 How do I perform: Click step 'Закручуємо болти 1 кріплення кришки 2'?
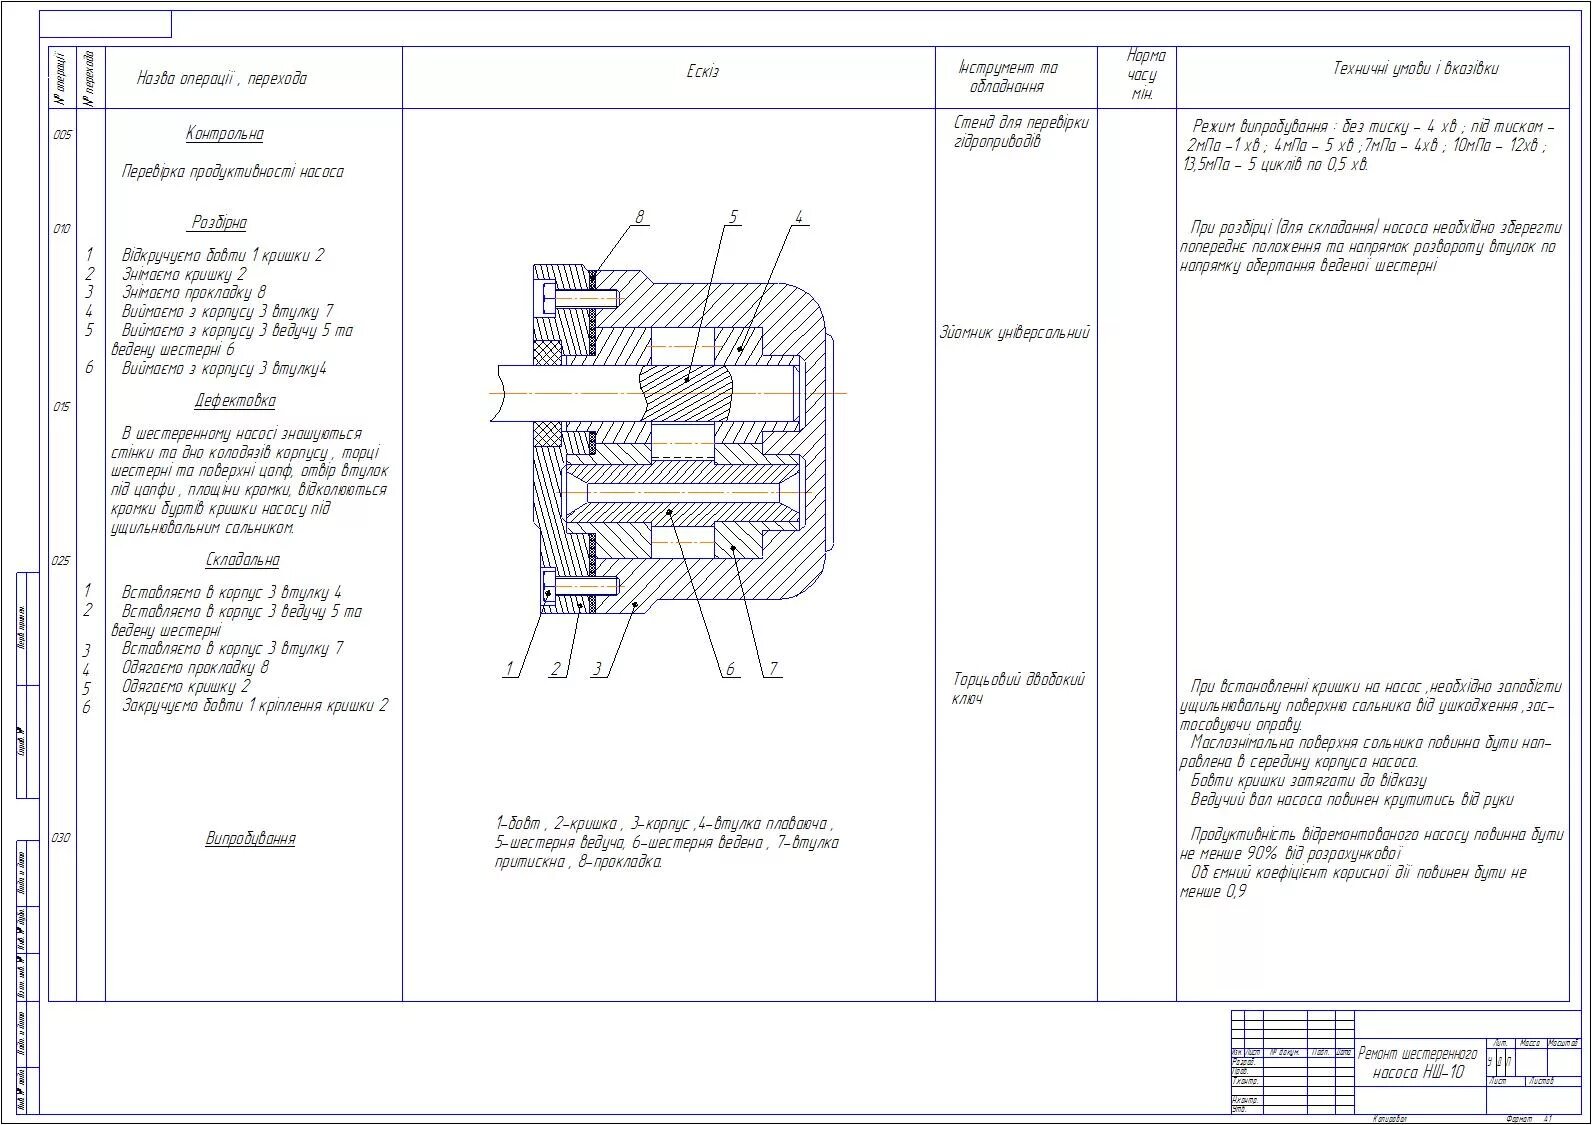pyautogui.click(x=255, y=706)
